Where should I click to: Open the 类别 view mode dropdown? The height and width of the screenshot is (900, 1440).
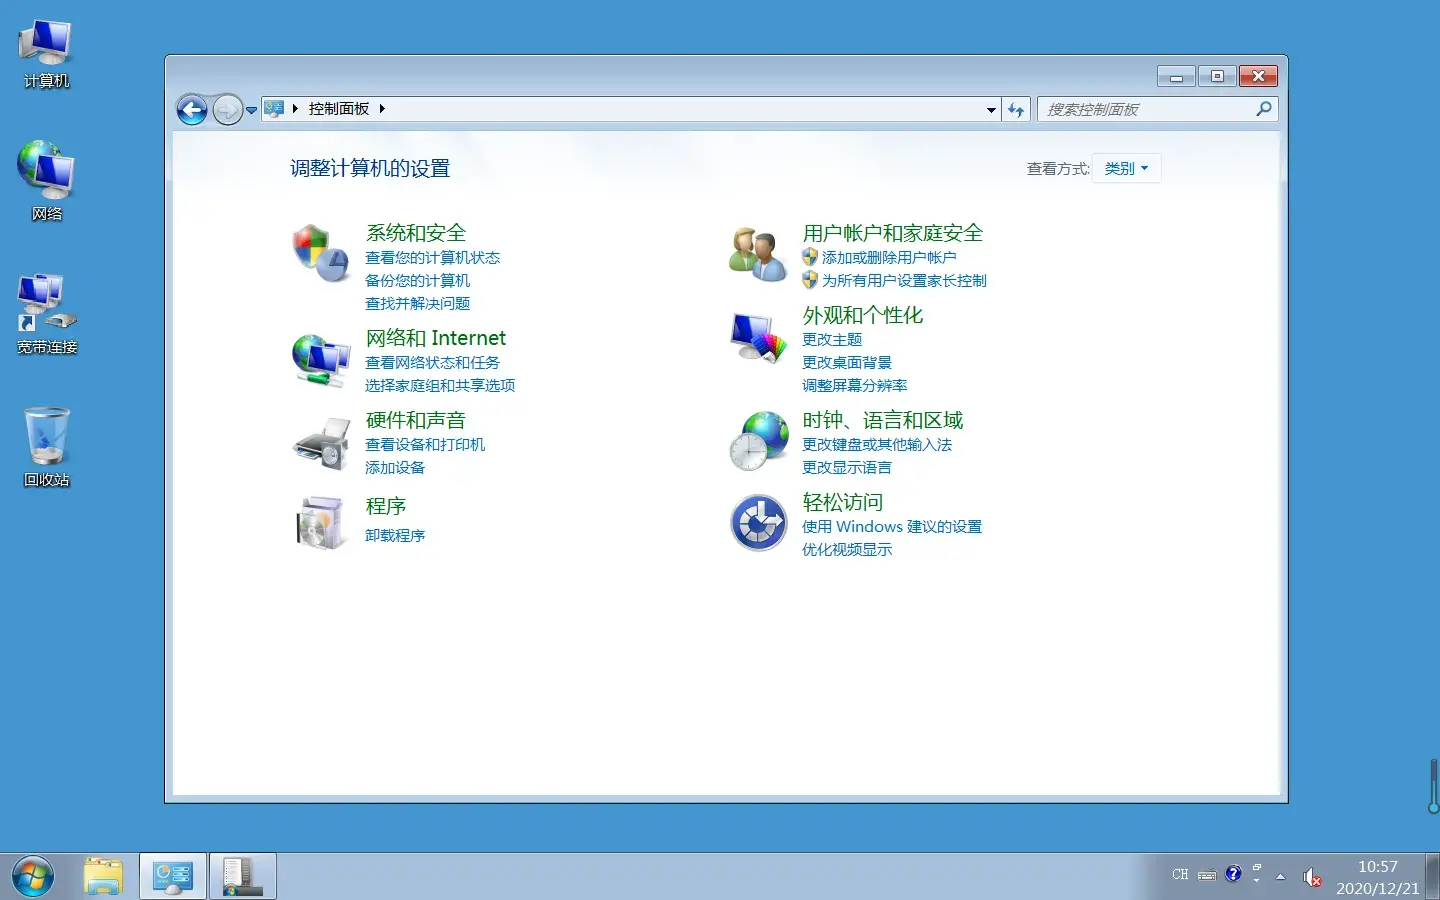1127,169
